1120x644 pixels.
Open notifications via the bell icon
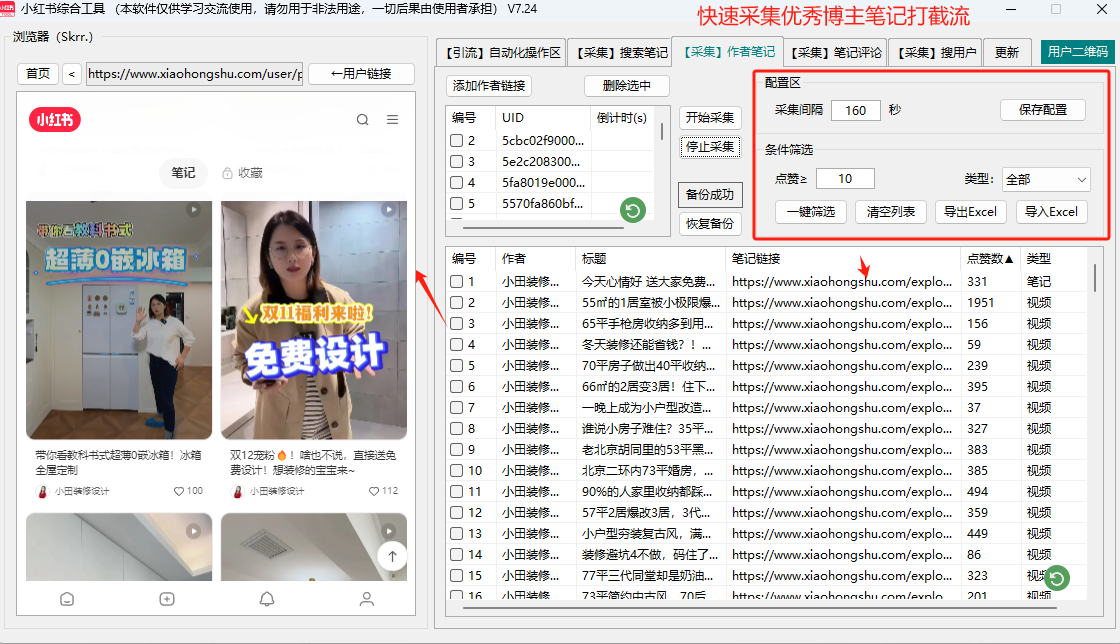267,599
